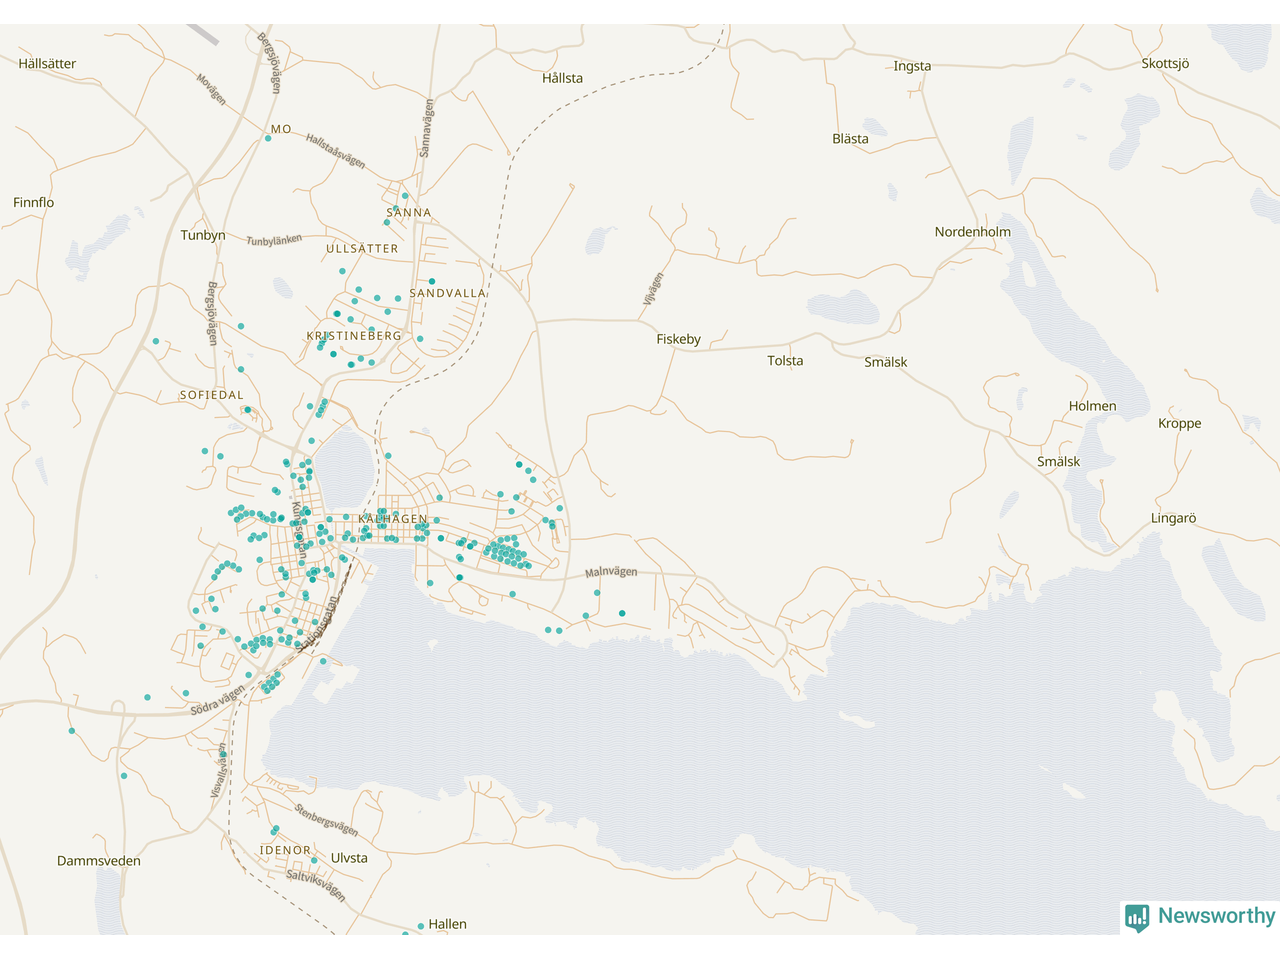This screenshot has height=960, width=1280.
Task: Click the dot just above the SANDVALLA label
Action: click(x=432, y=282)
